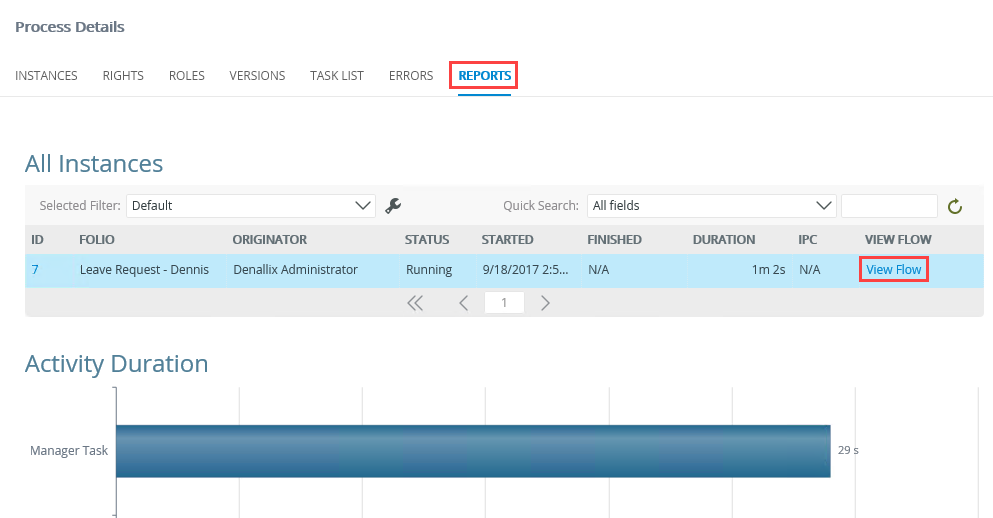The width and height of the screenshot is (993, 518).
Task: Sort by the Originator column header
Action: pyautogui.click(x=270, y=239)
